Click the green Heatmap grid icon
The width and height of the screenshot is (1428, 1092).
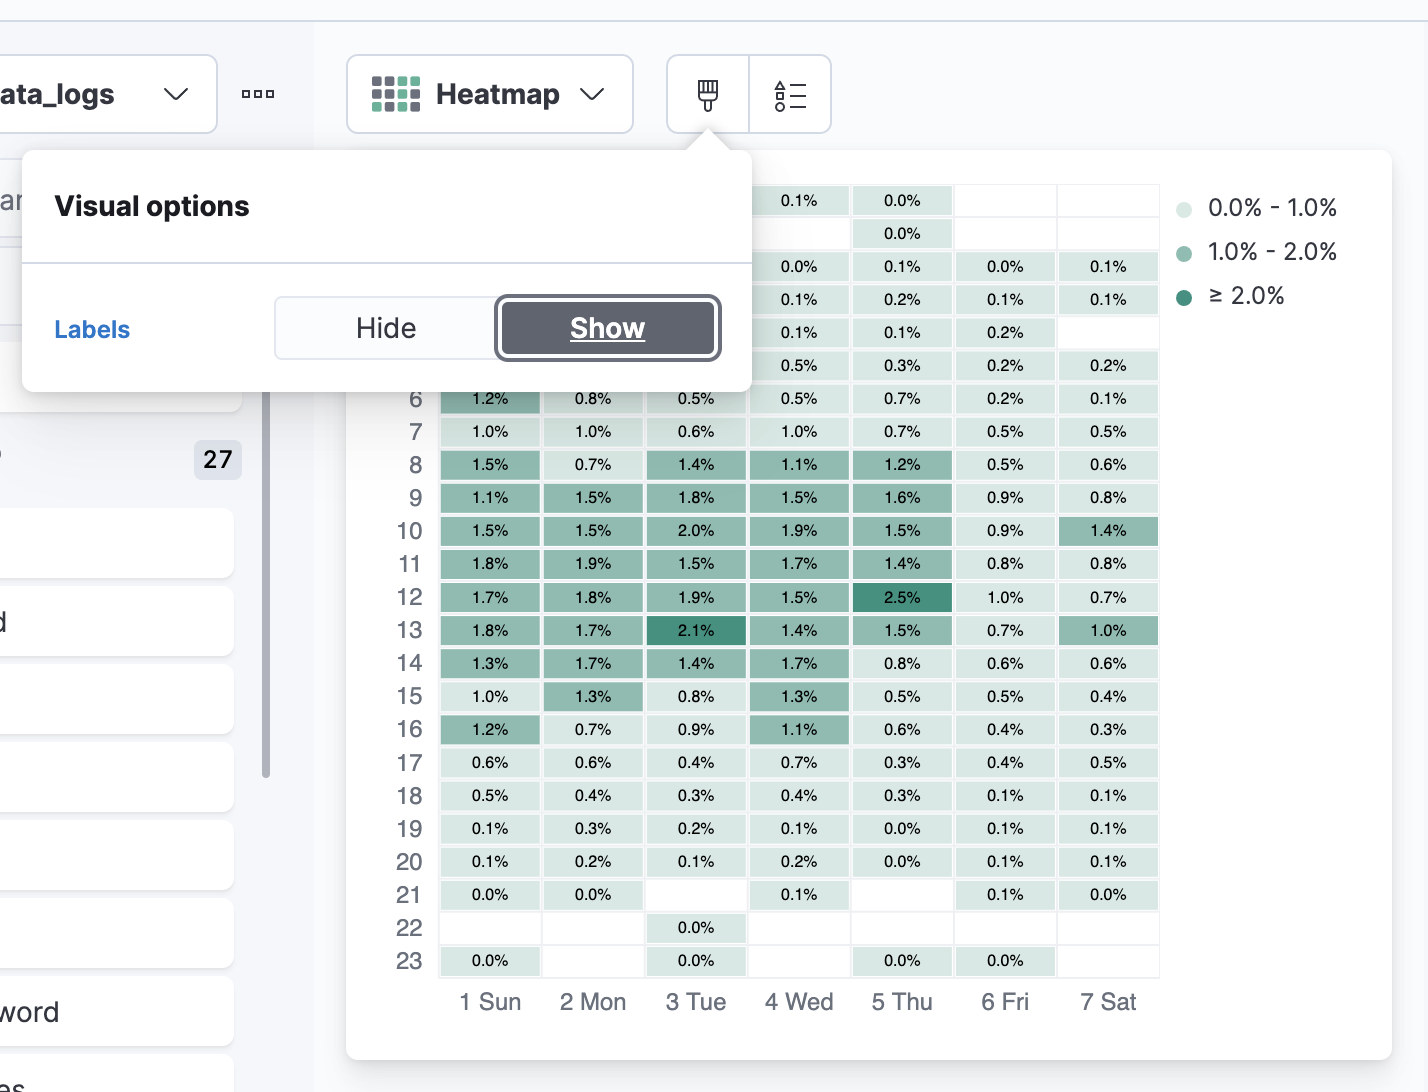coord(394,93)
